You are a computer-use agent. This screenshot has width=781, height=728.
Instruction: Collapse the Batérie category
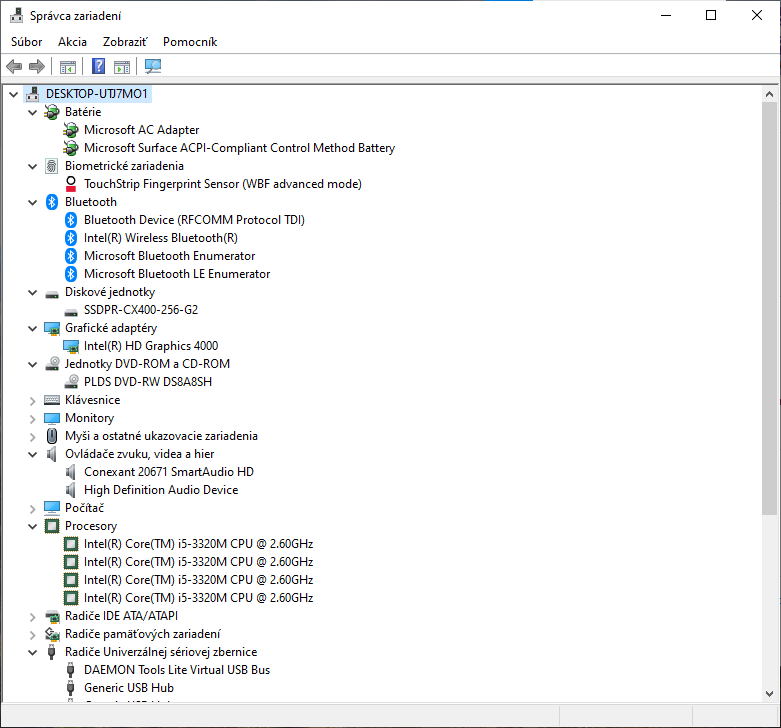coord(32,113)
